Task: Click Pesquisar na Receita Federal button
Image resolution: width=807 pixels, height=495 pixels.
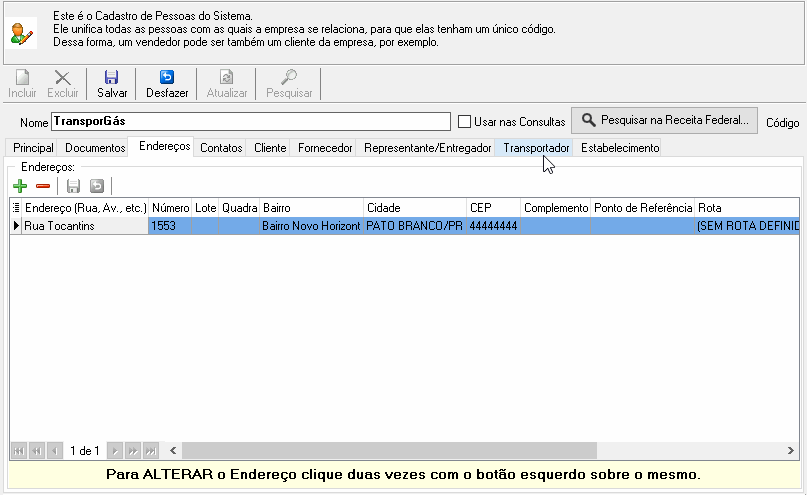Action: pos(664,120)
